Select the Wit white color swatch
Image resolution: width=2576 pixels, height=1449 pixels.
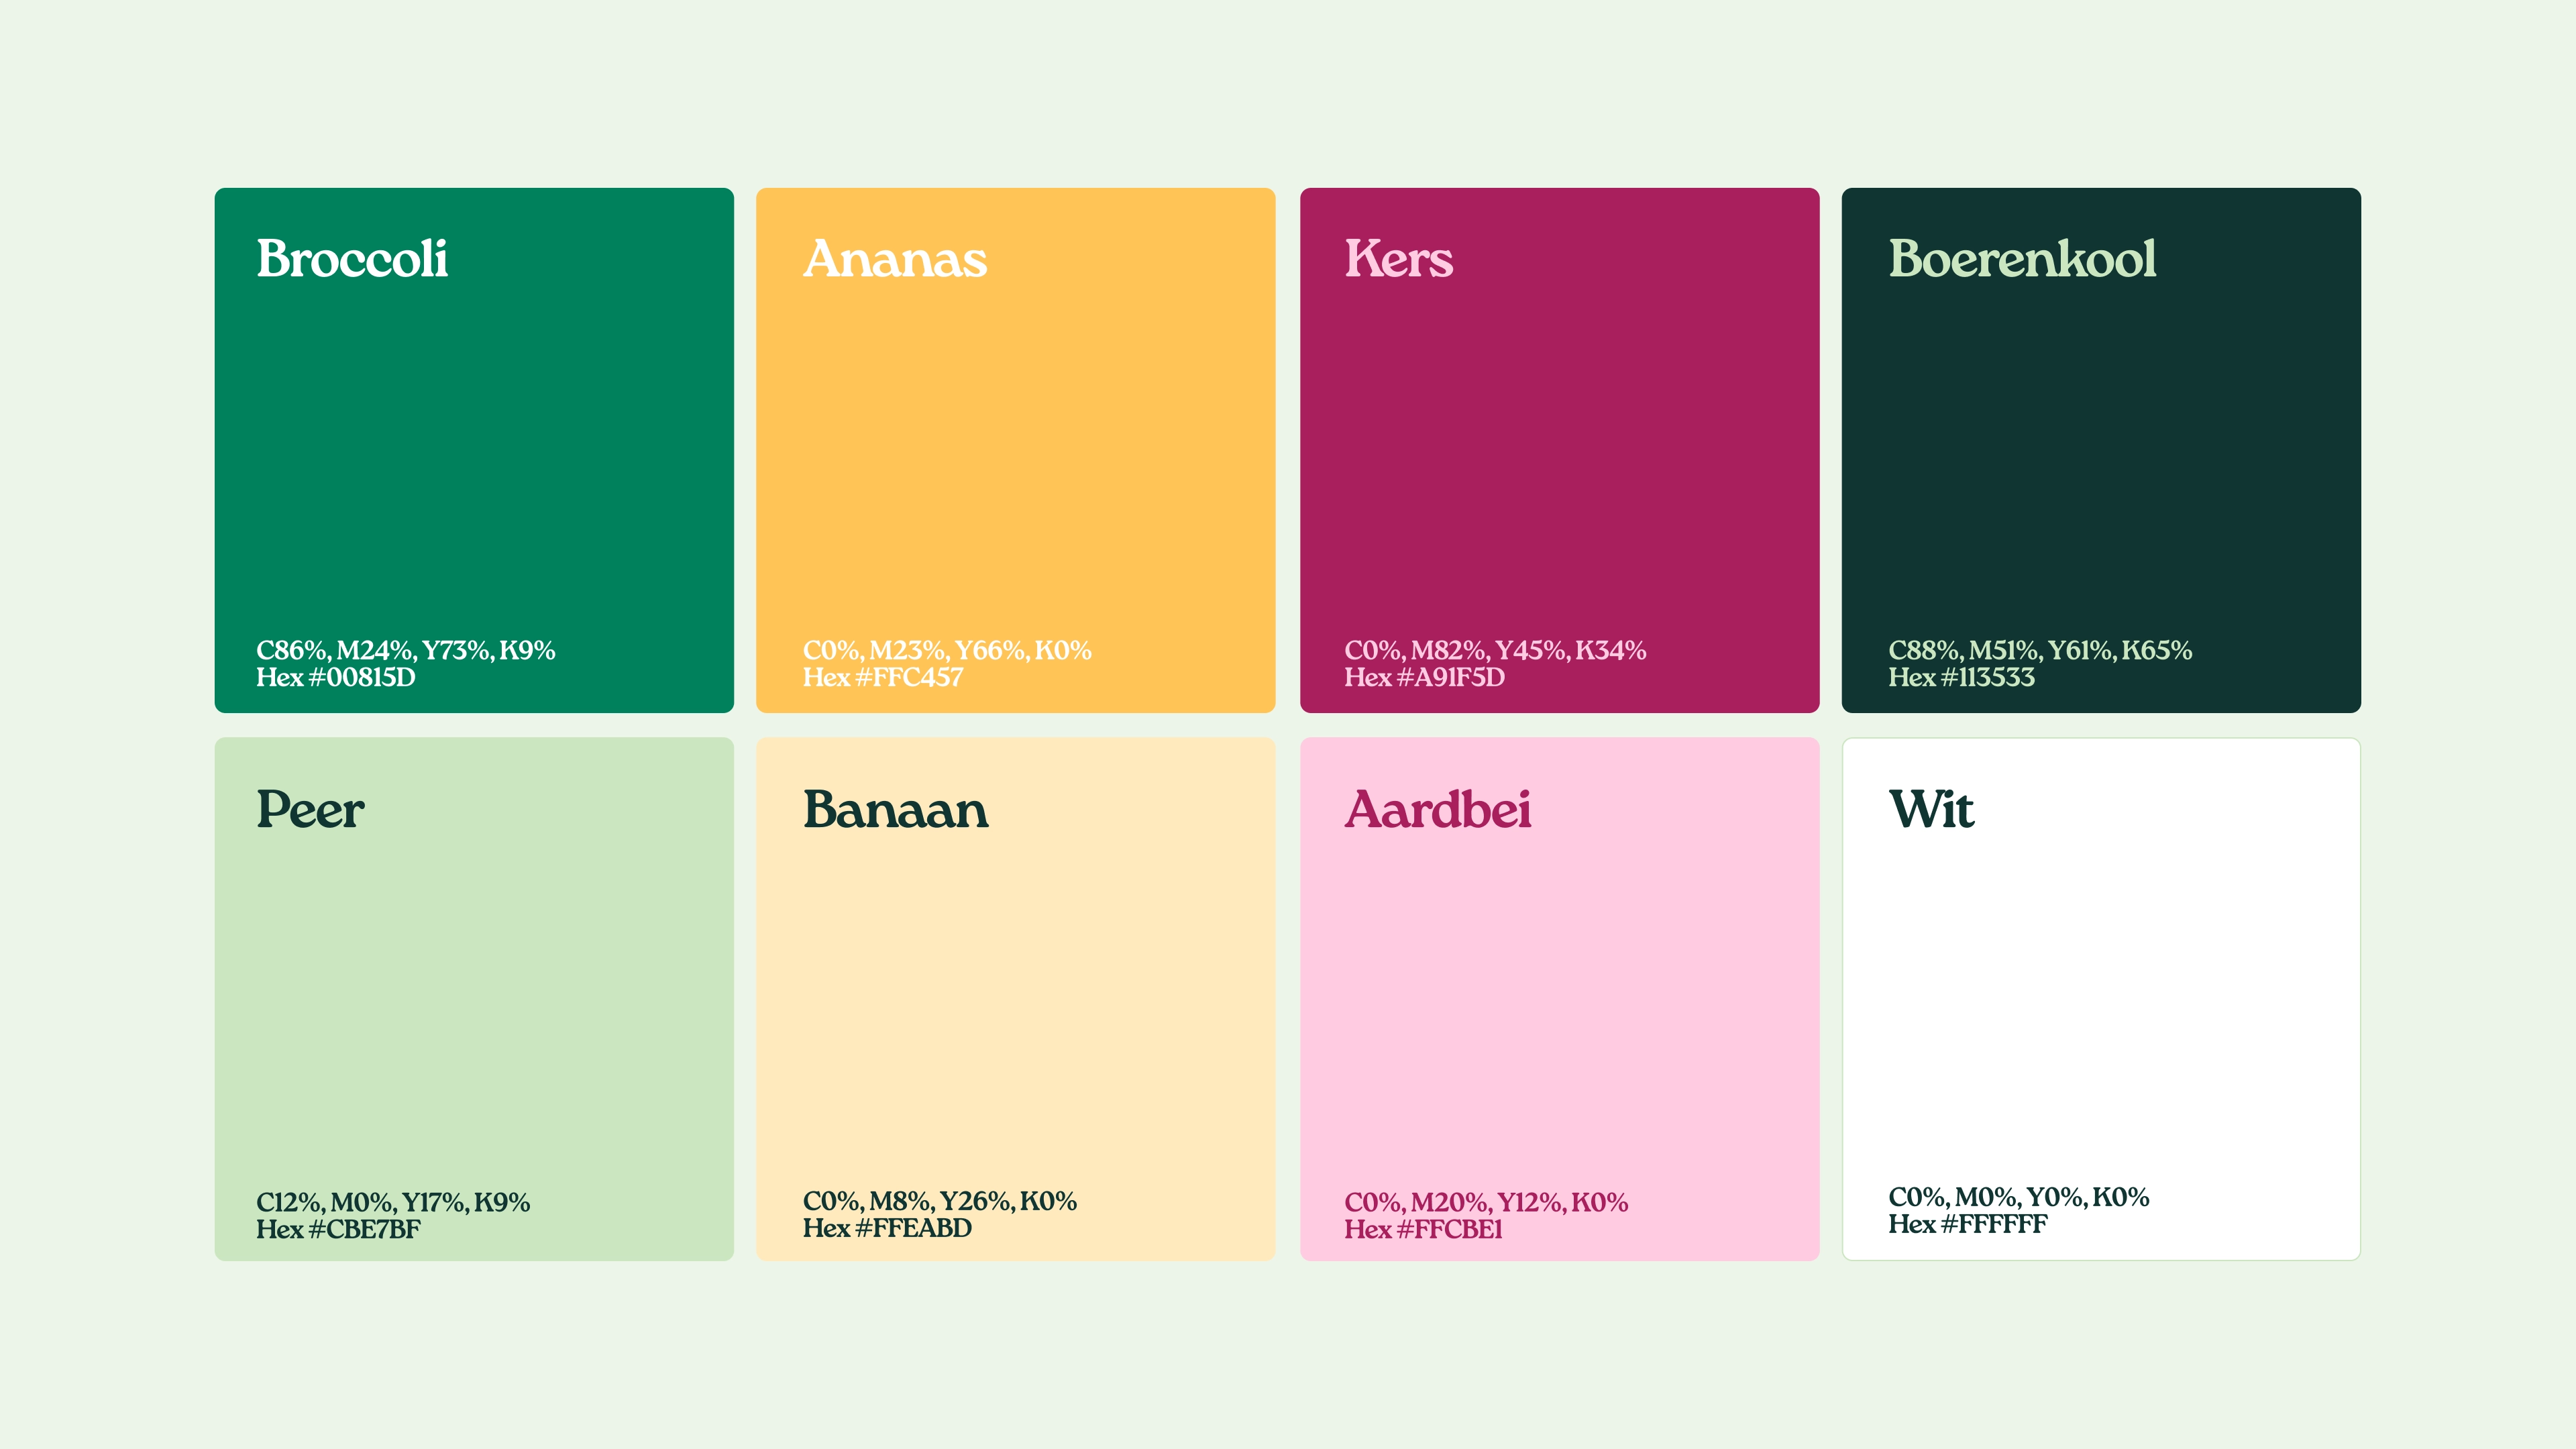(2101, 999)
